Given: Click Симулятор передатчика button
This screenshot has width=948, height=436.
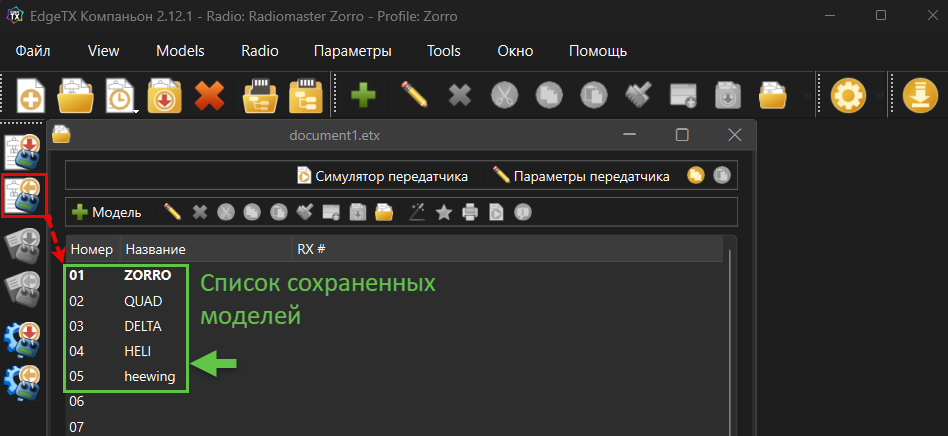Looking at the screenshot, I should [383, 177].
